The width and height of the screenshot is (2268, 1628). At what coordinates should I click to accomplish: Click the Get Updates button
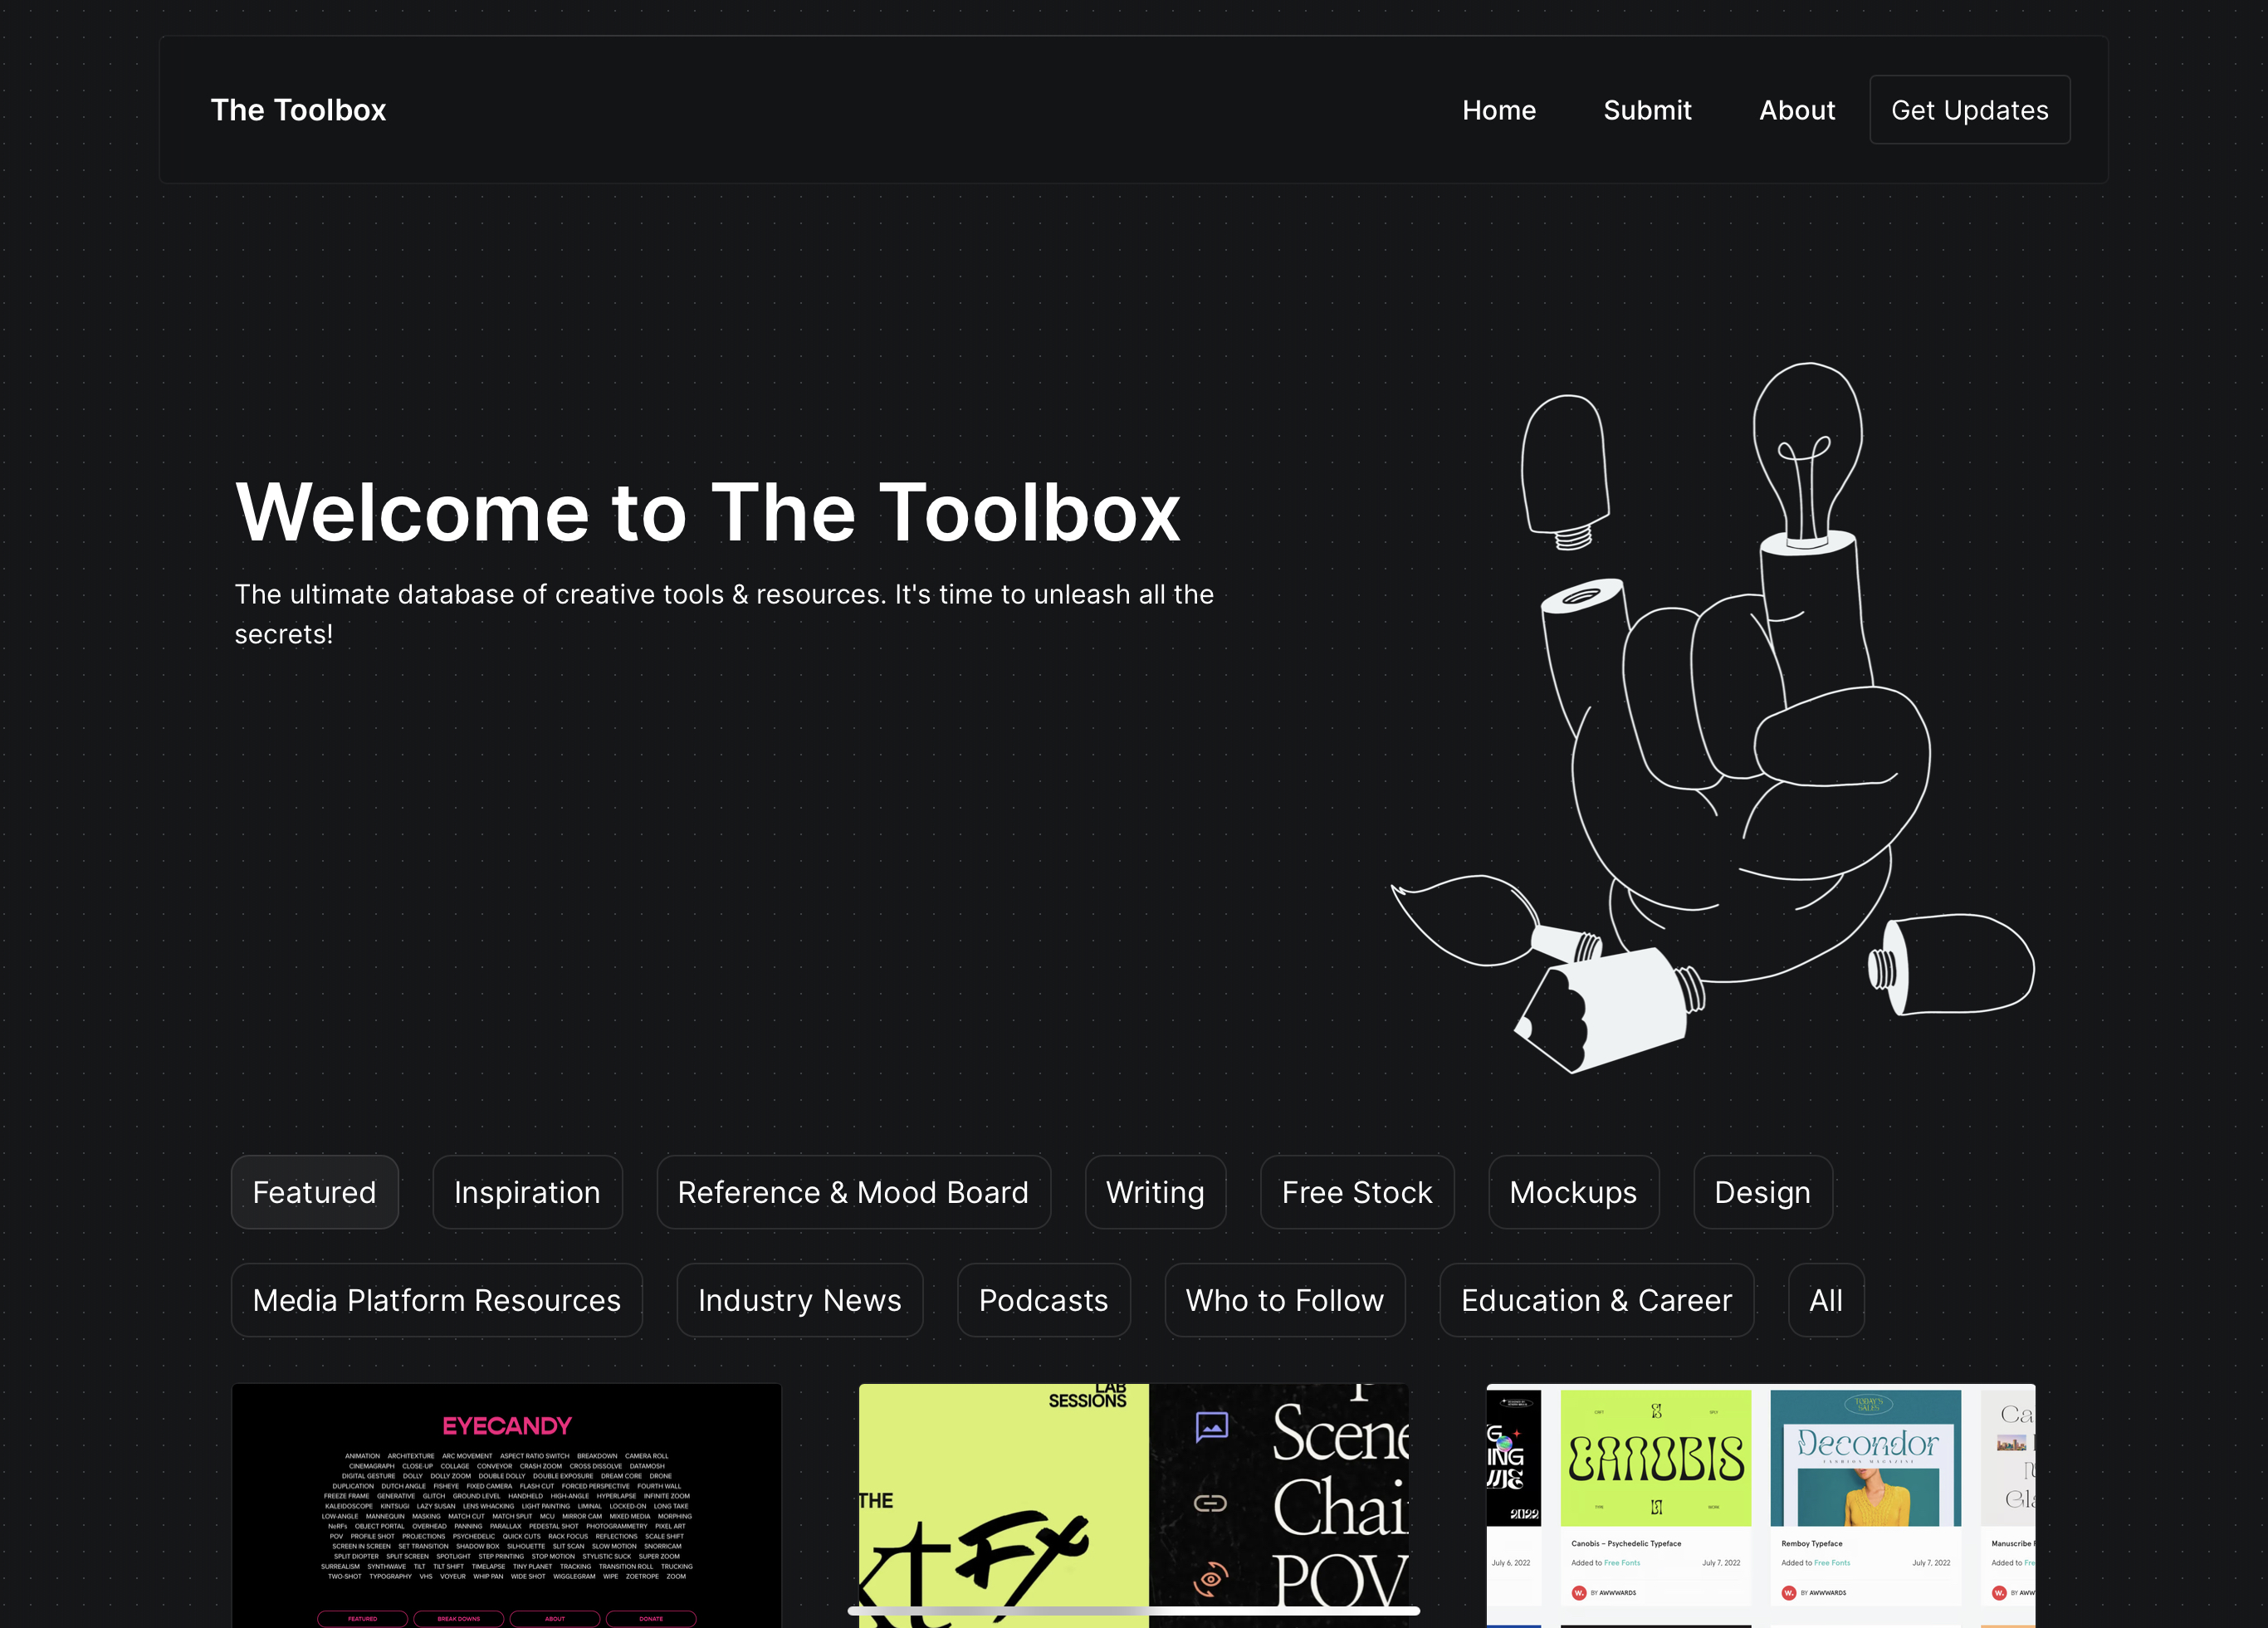coord(1969,110)
